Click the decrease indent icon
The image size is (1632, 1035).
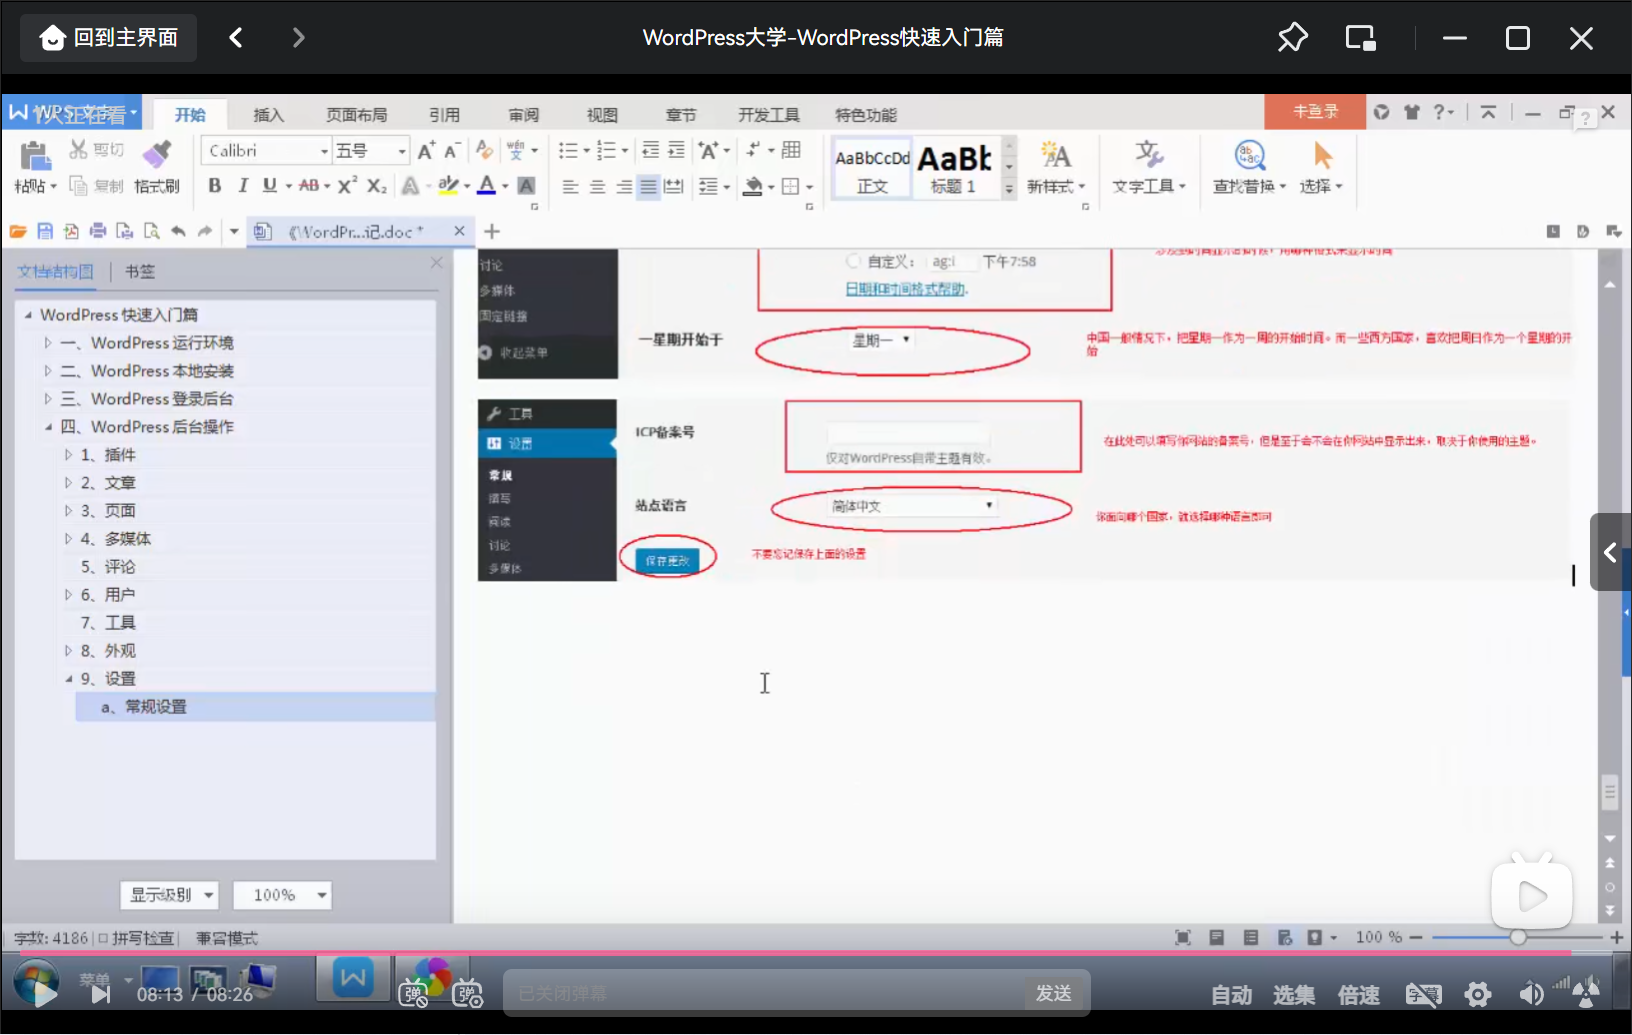pyautogui.click(x=650, y=150)
